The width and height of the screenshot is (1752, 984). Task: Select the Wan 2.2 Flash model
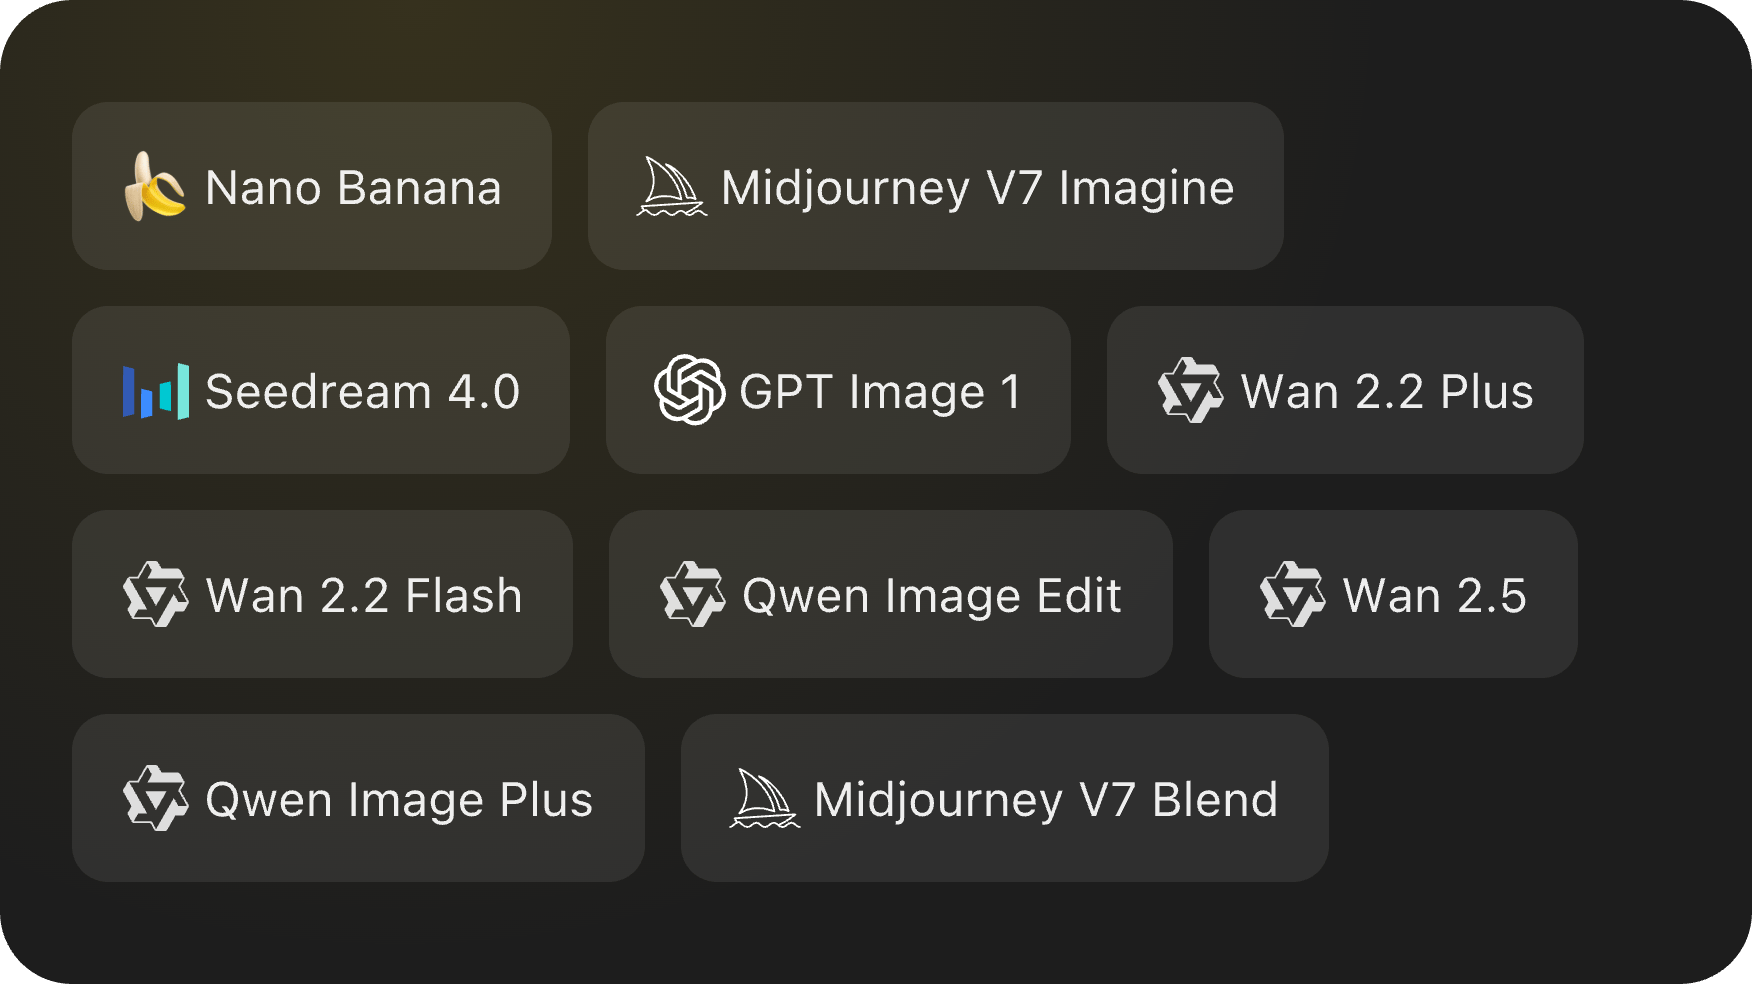[x=322, y=594]
